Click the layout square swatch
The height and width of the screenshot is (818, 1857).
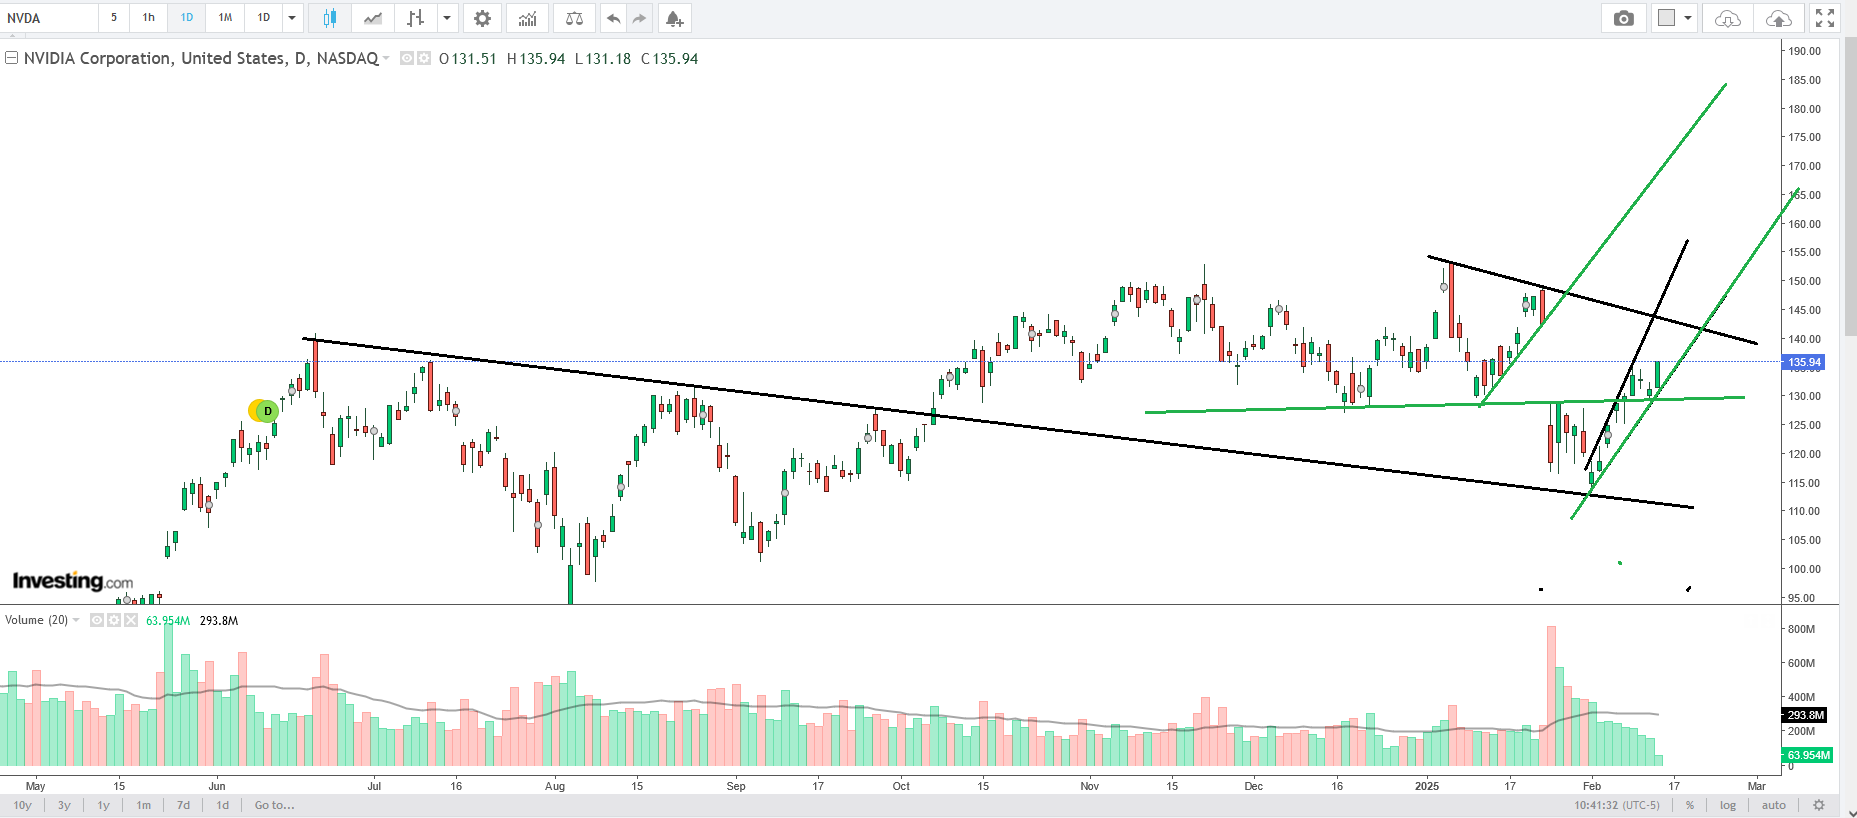coord(1666,18)
